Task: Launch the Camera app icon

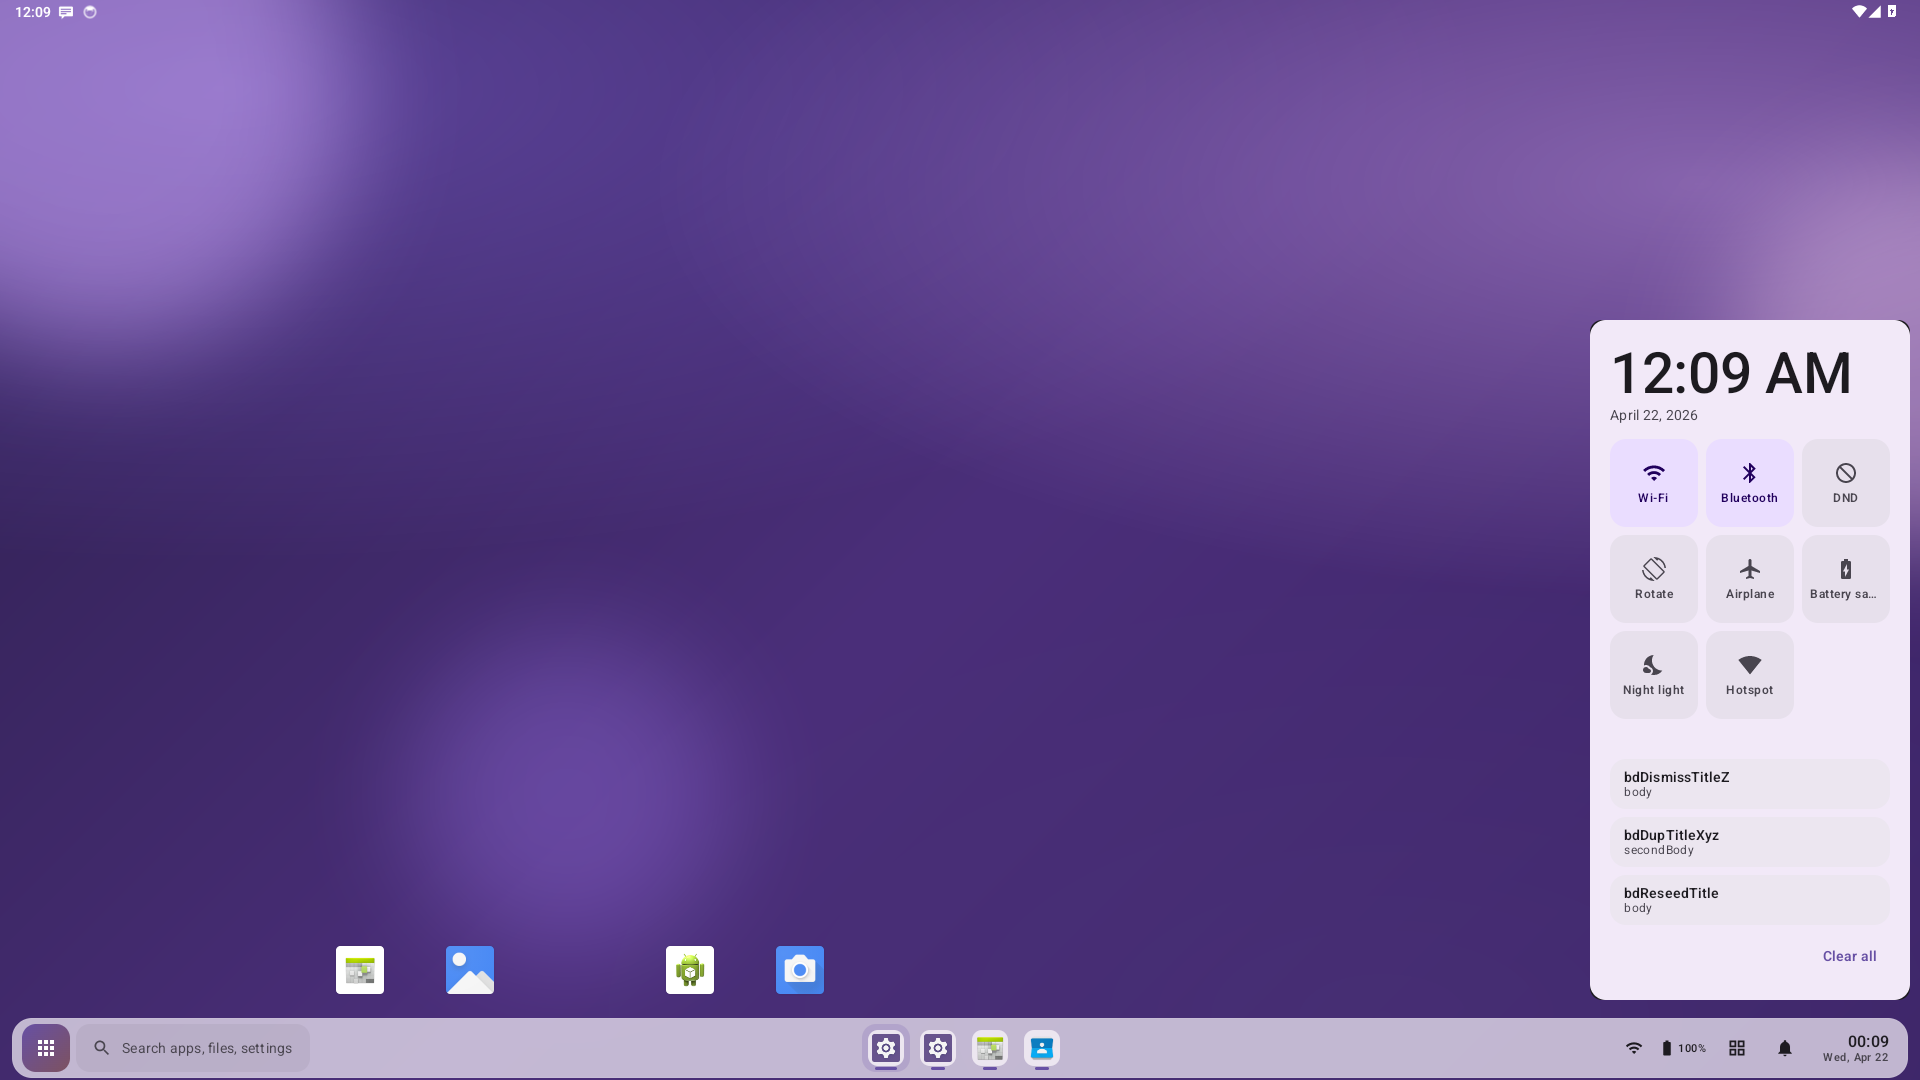Action: tap(800, 970)
